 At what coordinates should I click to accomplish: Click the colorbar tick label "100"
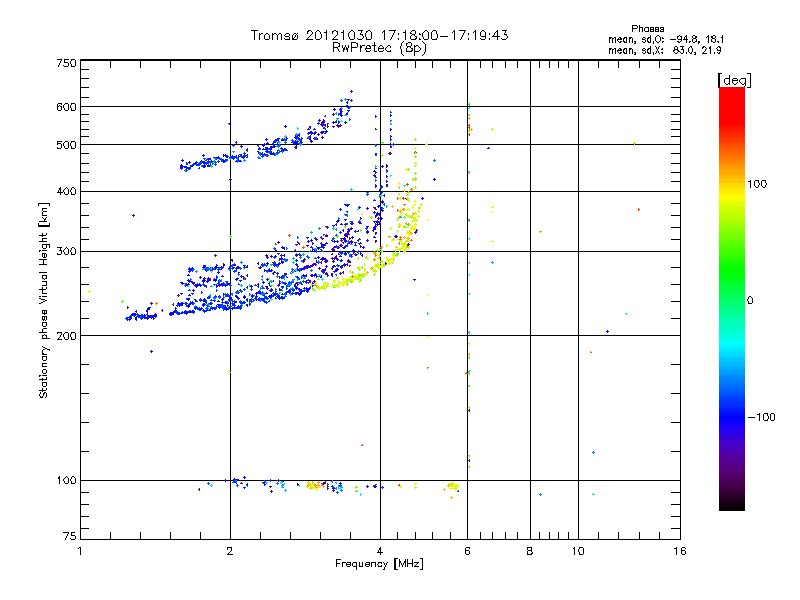click(757, 184)
